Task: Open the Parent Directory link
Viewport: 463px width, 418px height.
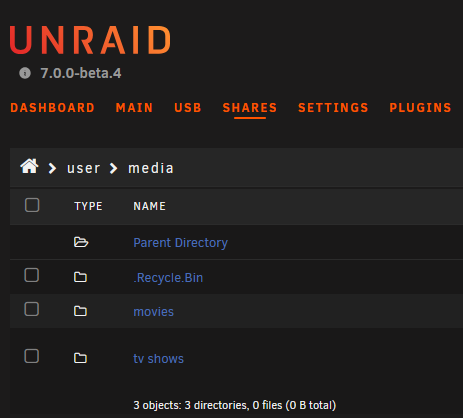Action: click(x=180, y=243)
